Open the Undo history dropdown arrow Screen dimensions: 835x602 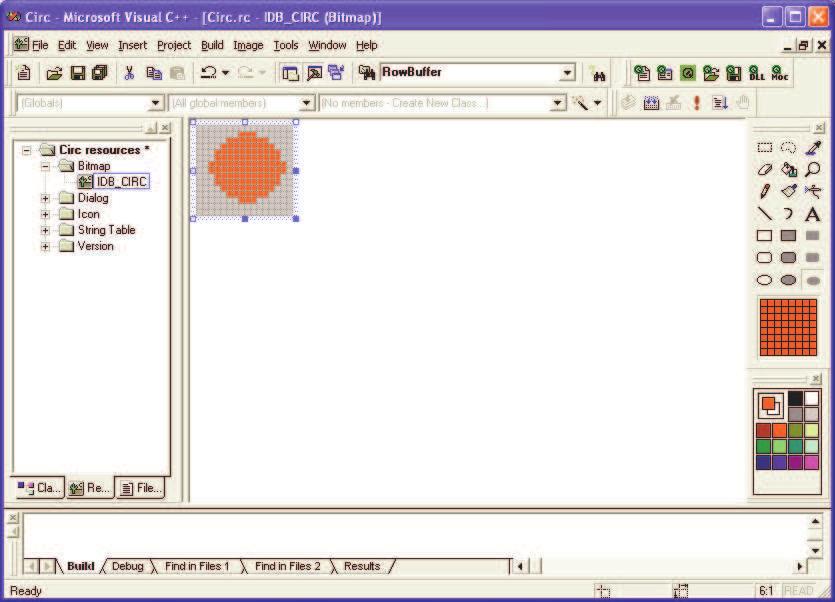tap(225, 72)
